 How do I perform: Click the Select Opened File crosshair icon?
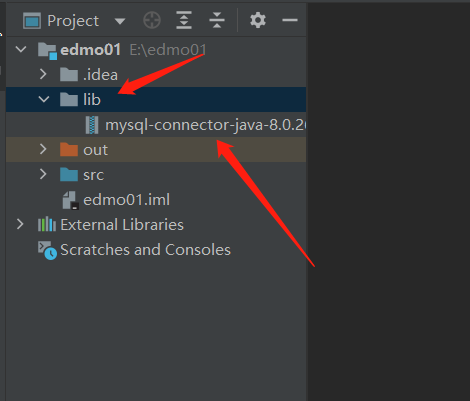(x=152, y=20)
